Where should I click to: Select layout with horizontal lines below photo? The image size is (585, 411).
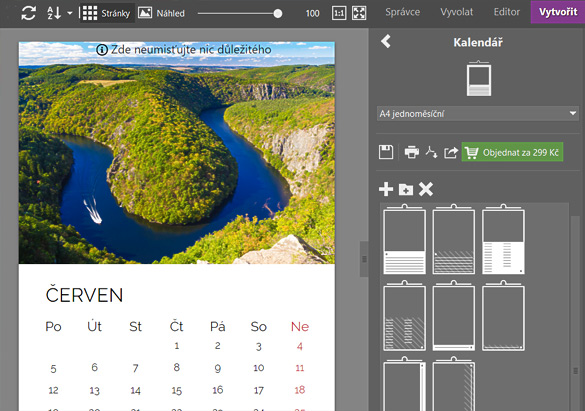404,239
